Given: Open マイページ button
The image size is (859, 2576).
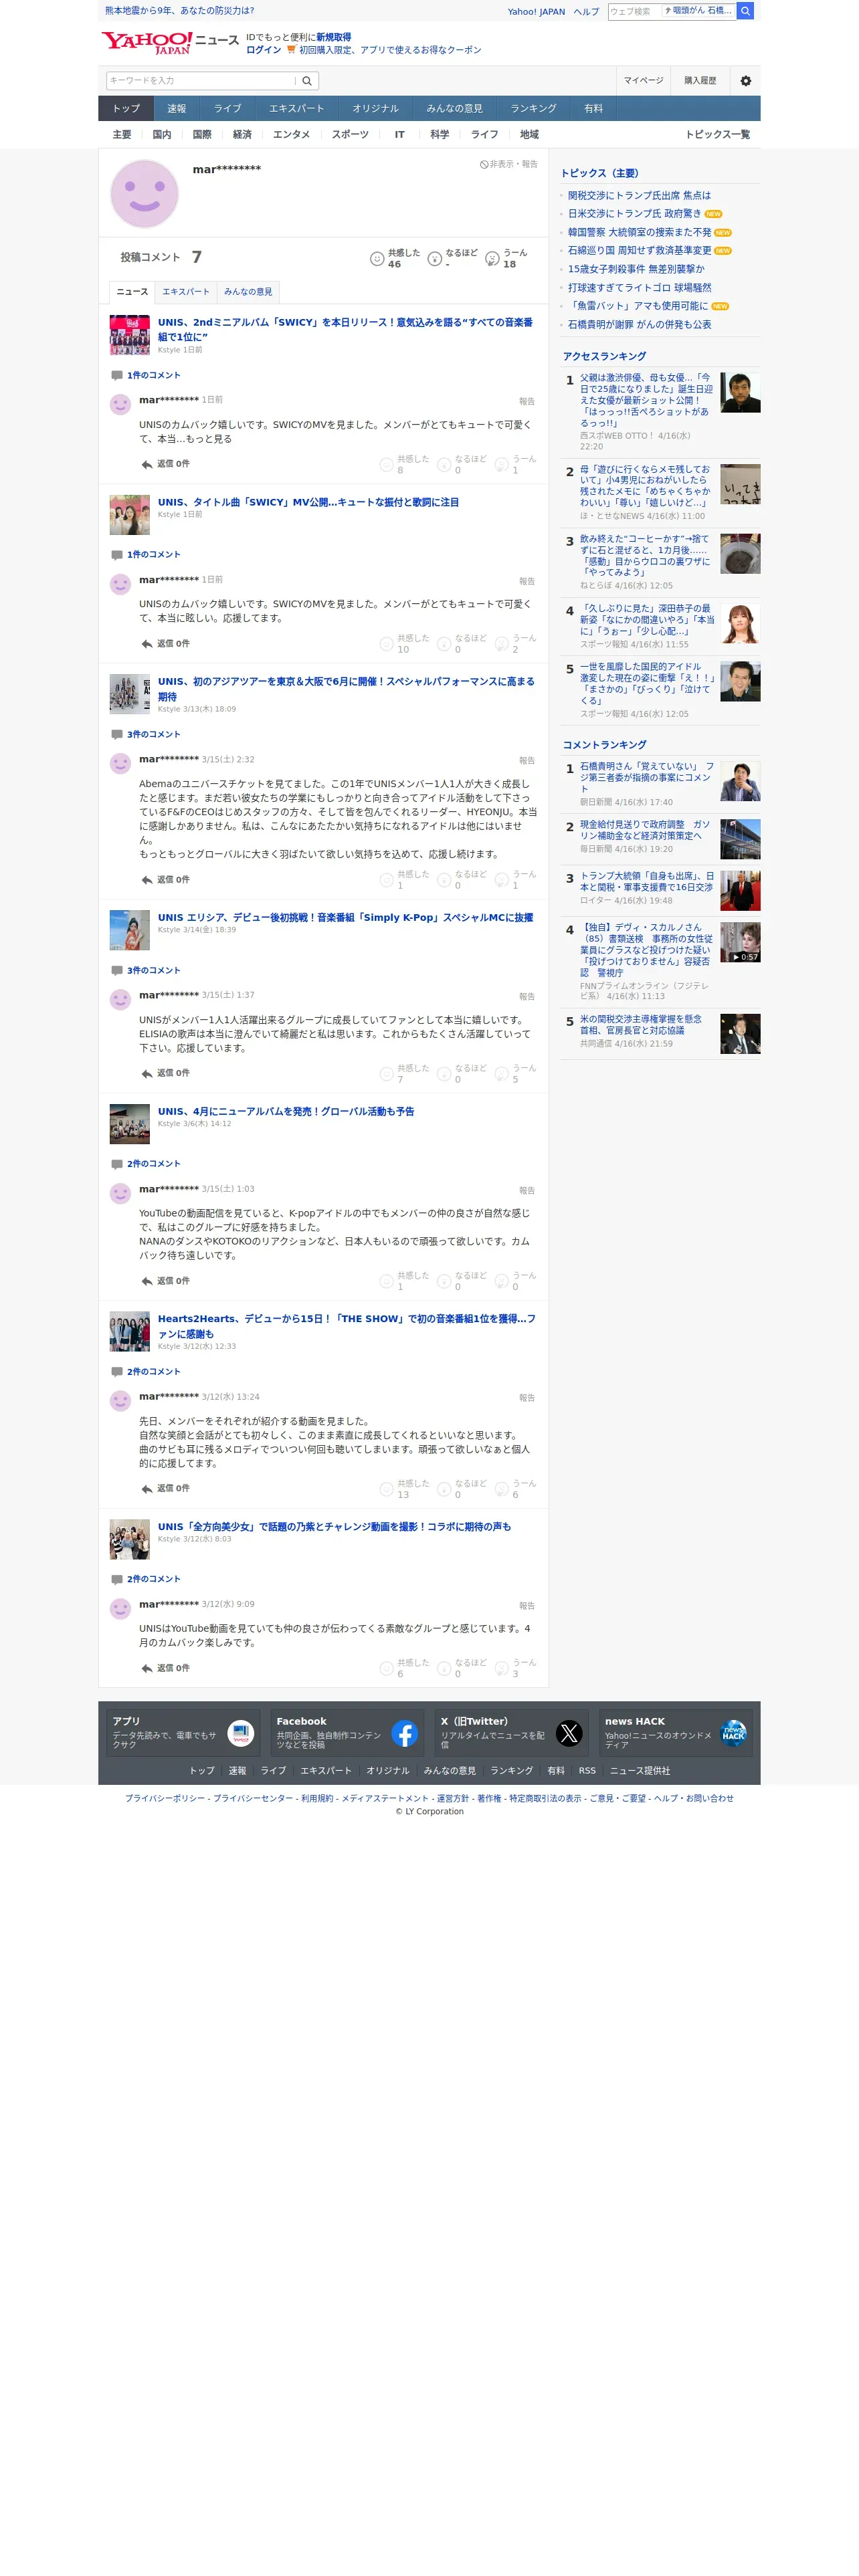Looking at the screenshot, I should point(643,81).
